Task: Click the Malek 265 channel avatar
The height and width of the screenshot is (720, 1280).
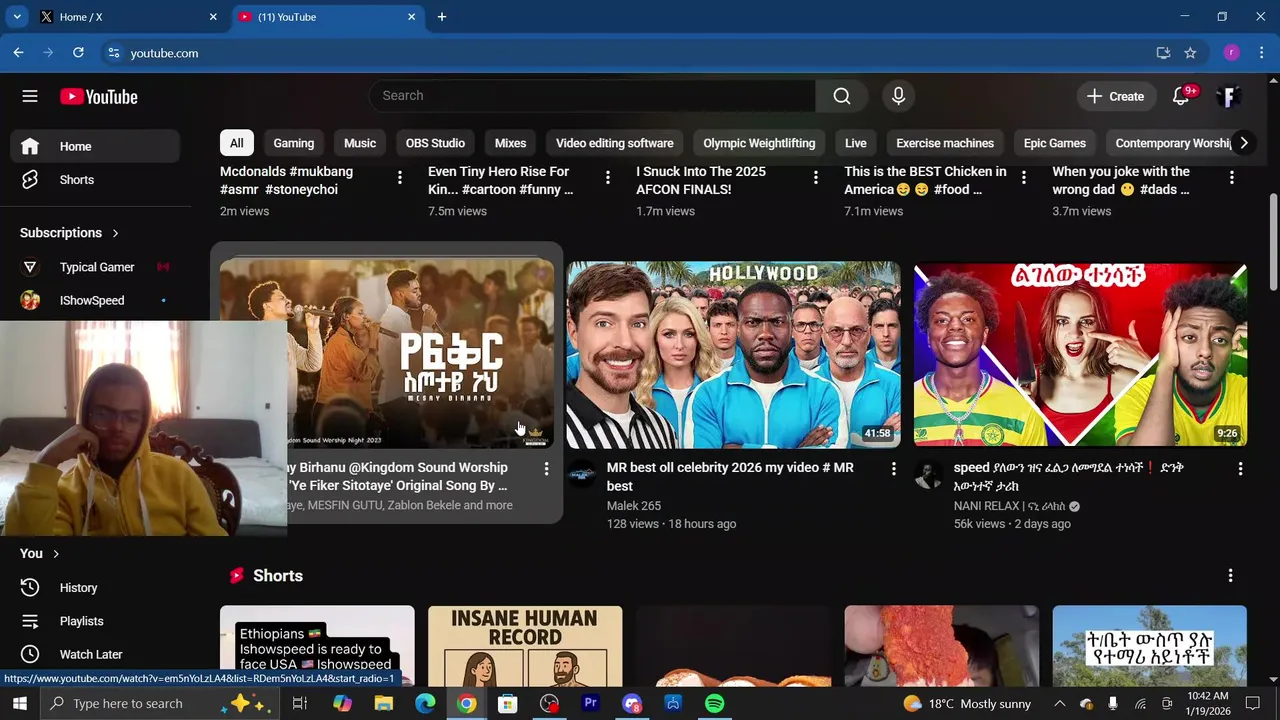Action: (582, 475)
